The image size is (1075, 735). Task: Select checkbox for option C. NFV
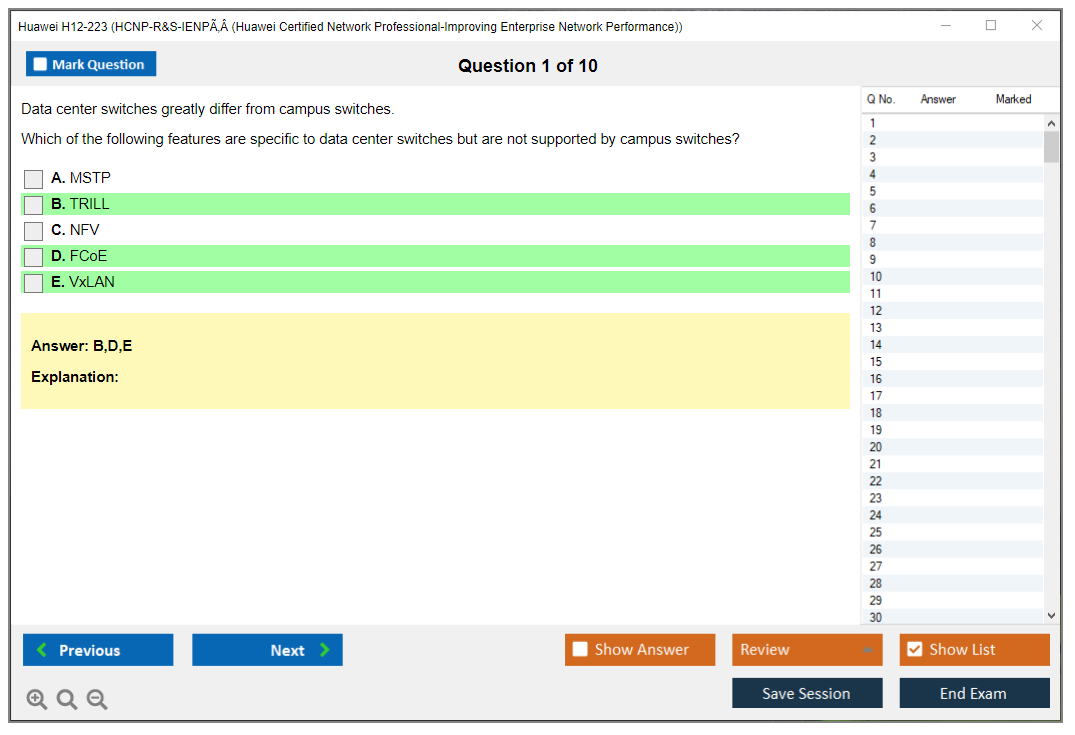coord(34,231)
